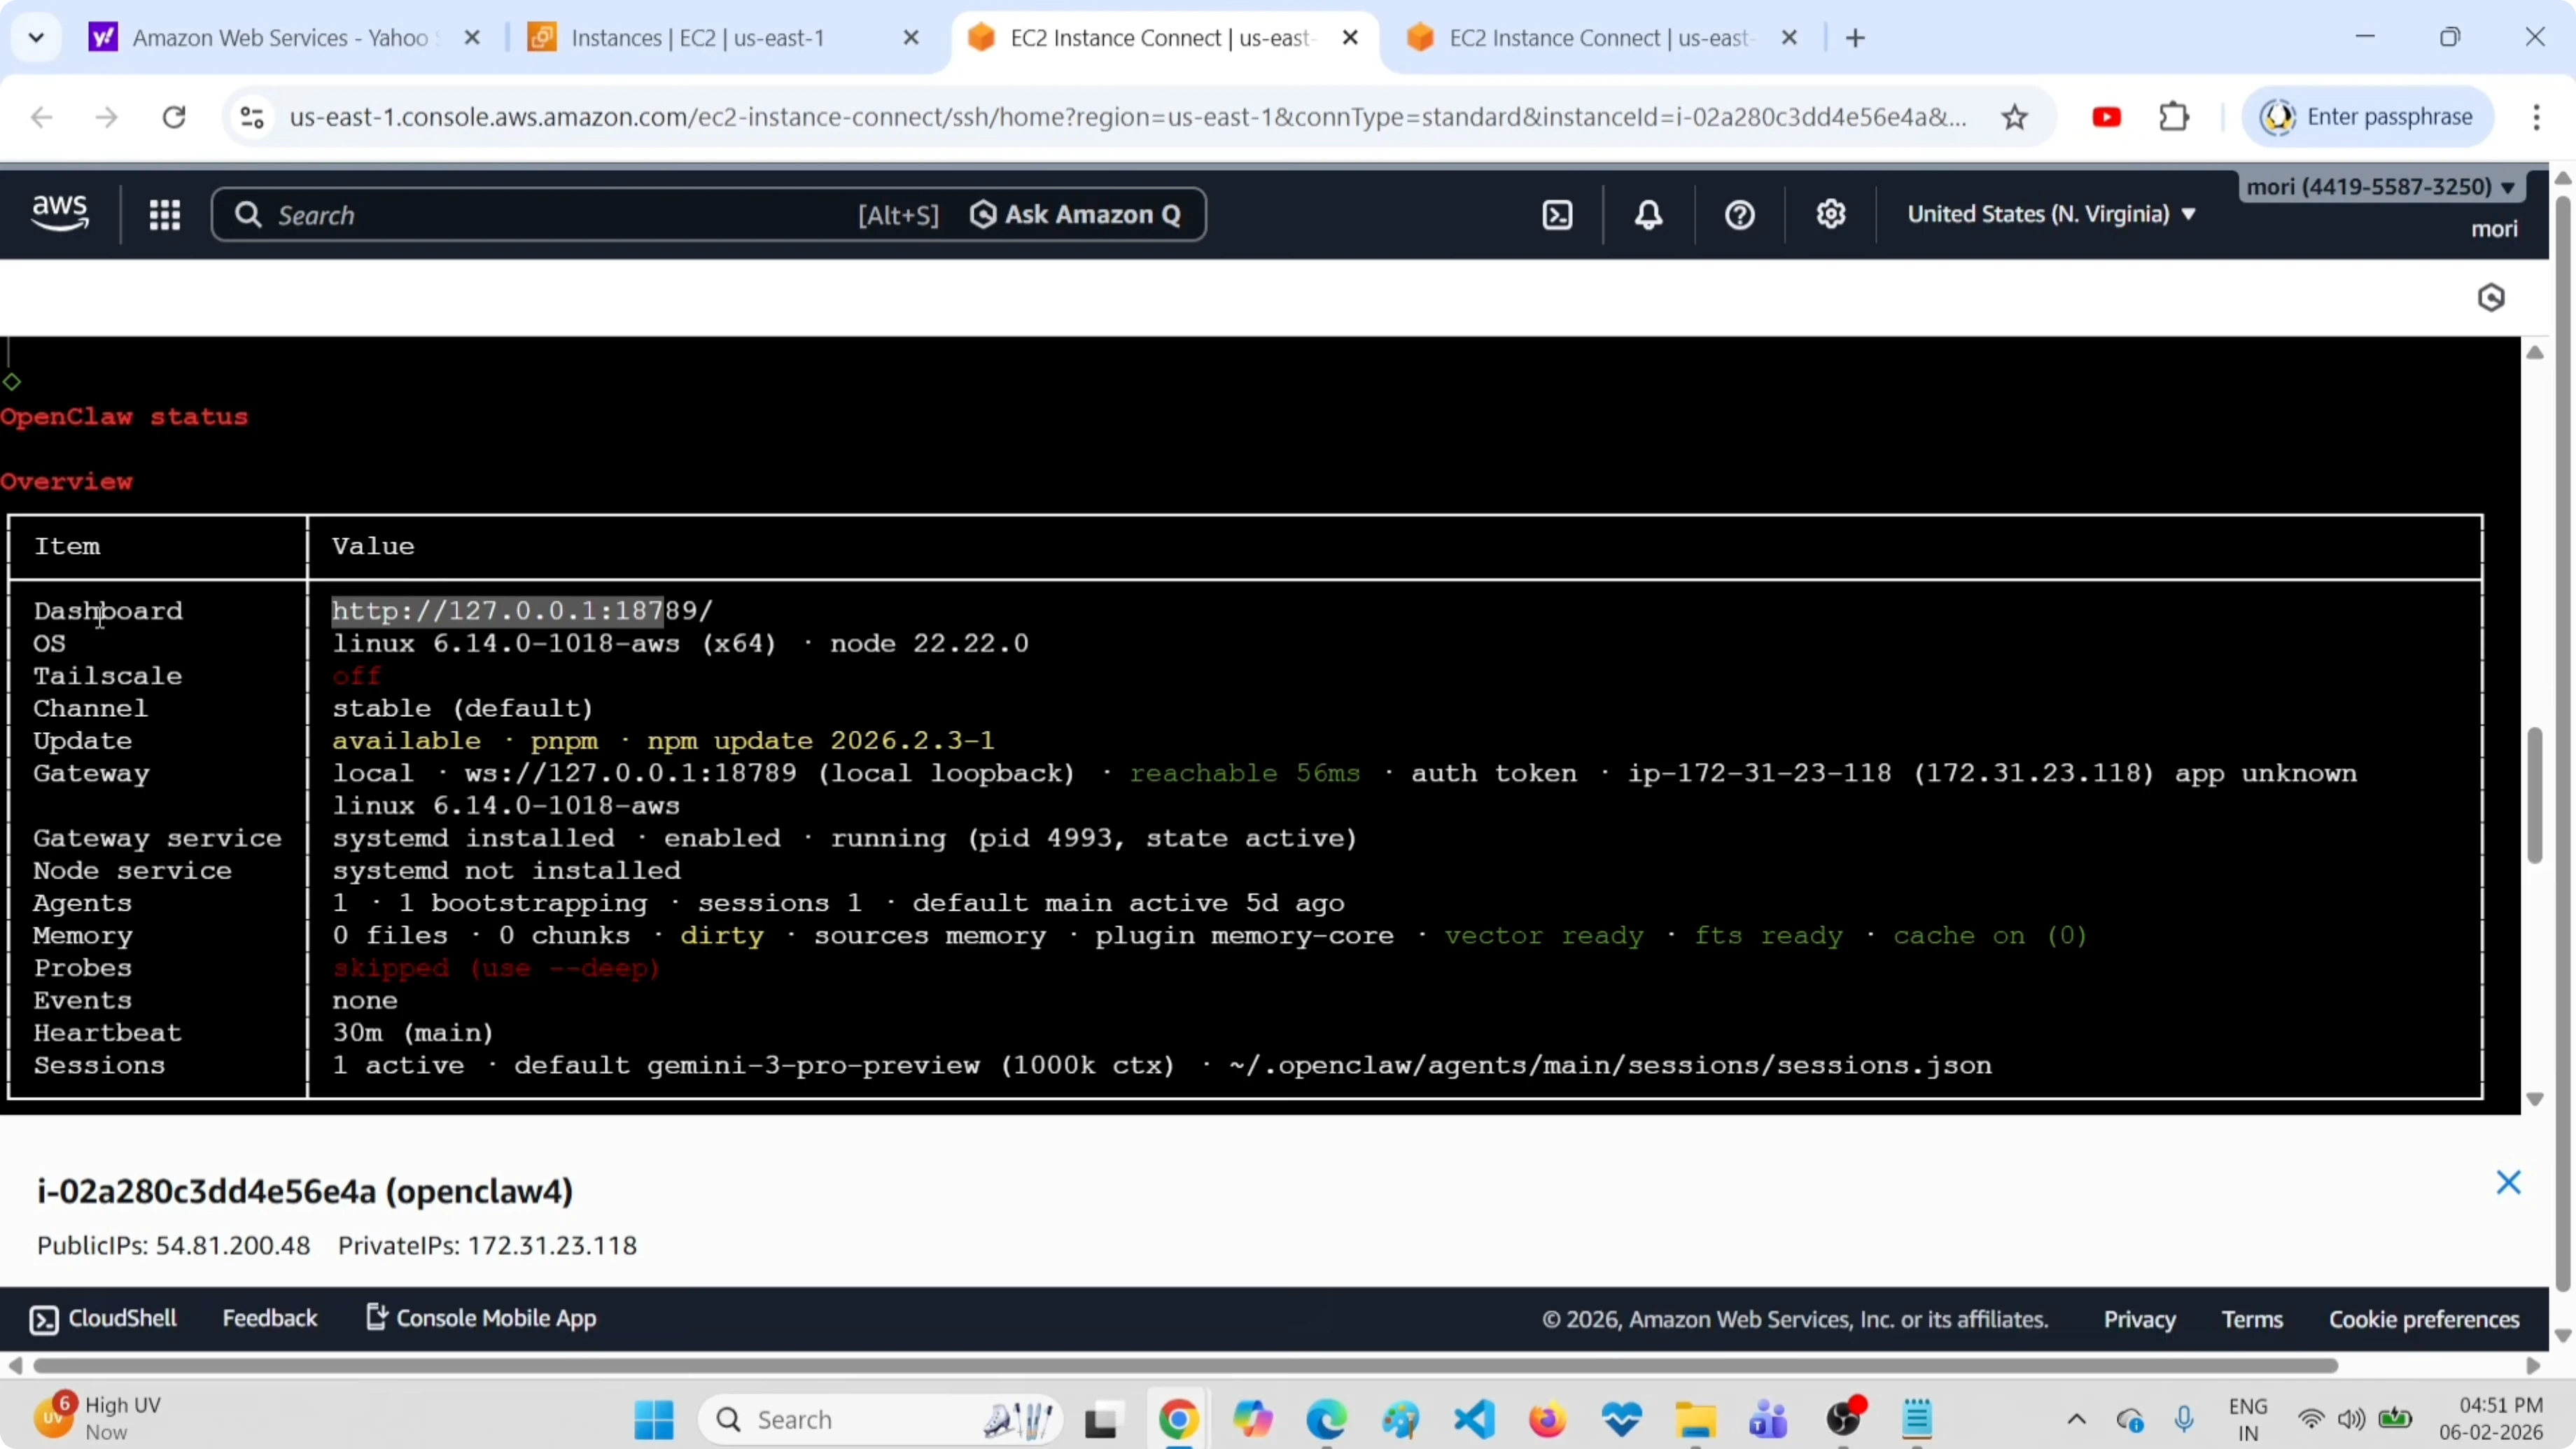
Task: Expand the mori account dropdown
Action: coord(2381,186)
